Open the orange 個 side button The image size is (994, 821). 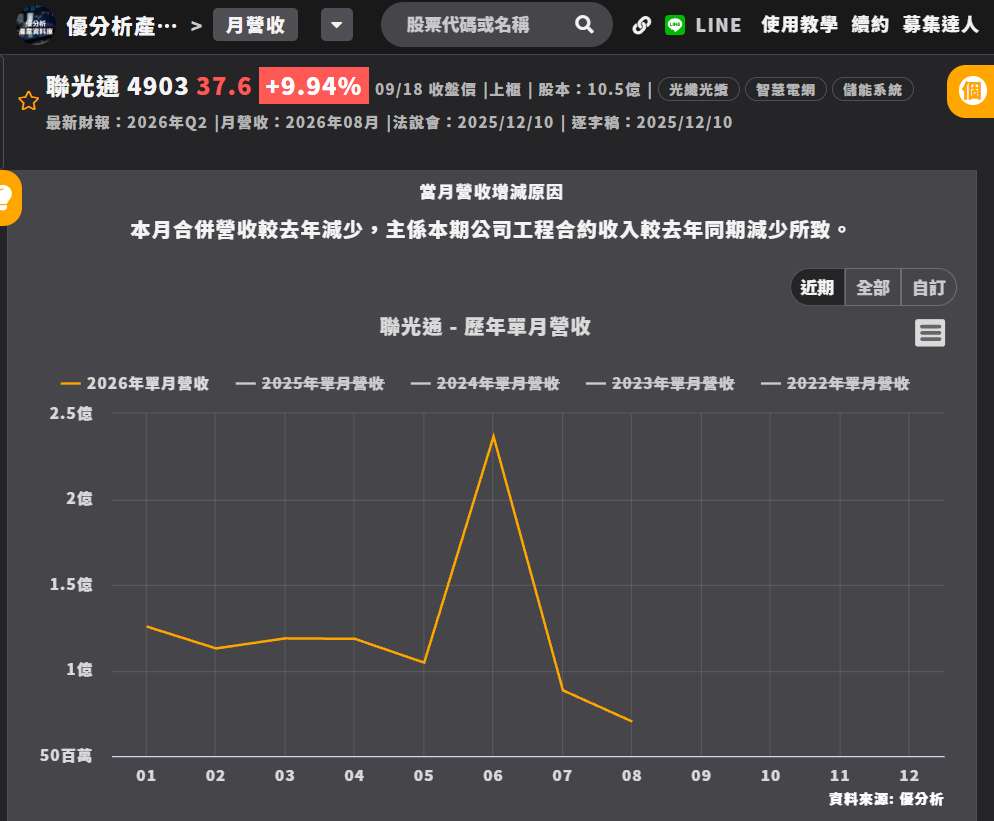pos(971,91)
